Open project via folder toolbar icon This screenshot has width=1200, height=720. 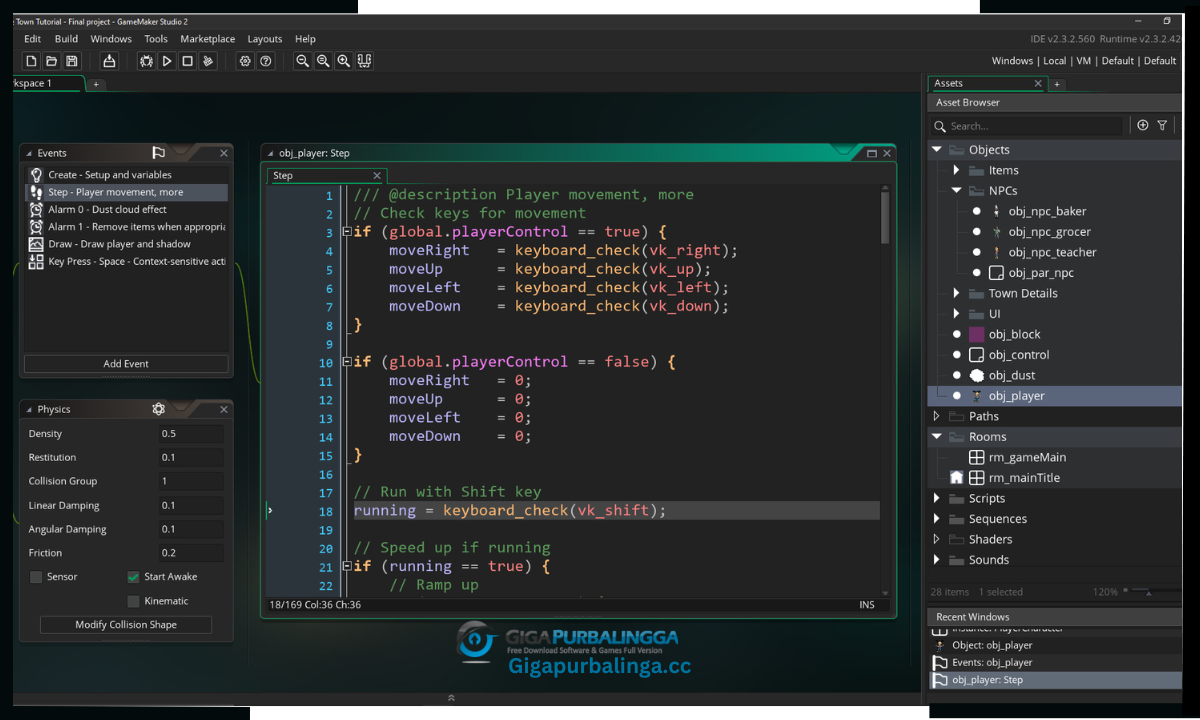(x=51, y=61)
